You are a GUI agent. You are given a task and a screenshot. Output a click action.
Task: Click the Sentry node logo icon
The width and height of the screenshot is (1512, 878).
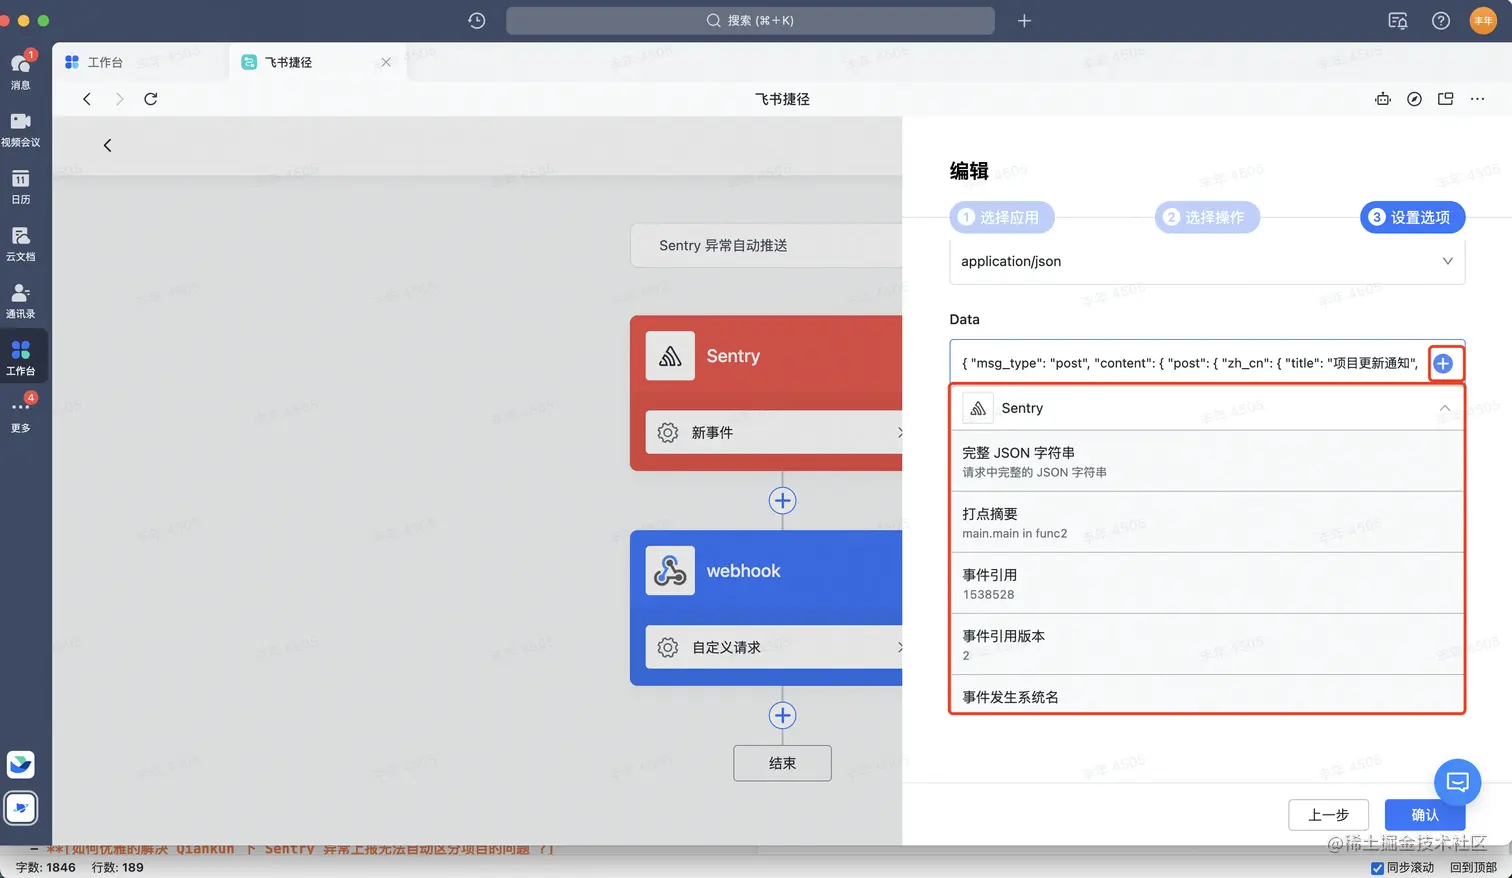click(x=670, y=356)
